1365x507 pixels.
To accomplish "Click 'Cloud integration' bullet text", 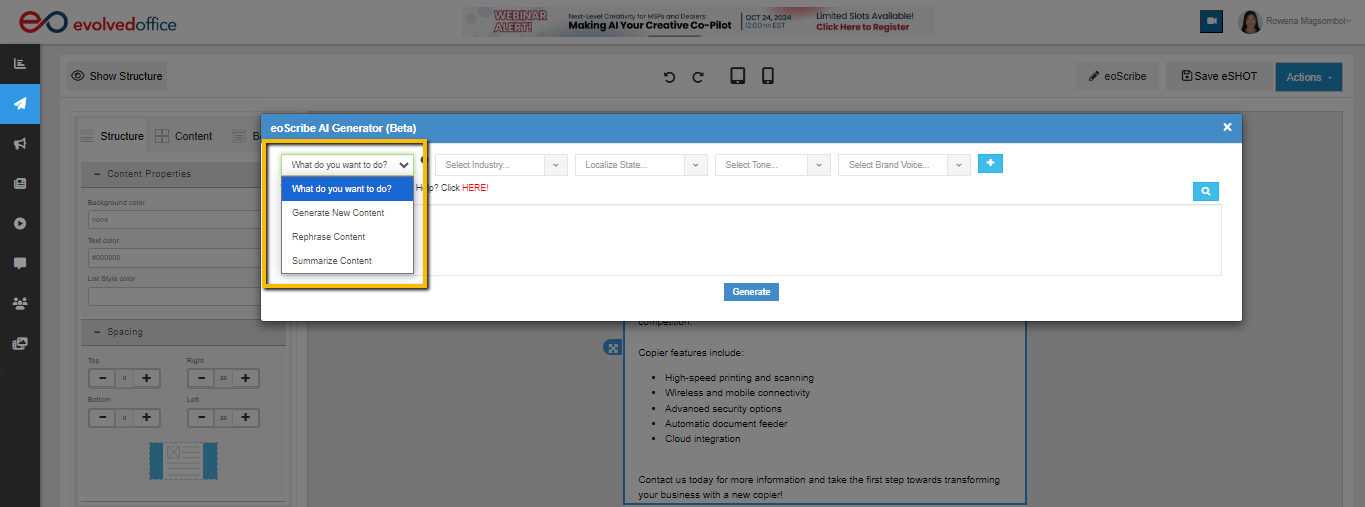I will pos(703,439).
